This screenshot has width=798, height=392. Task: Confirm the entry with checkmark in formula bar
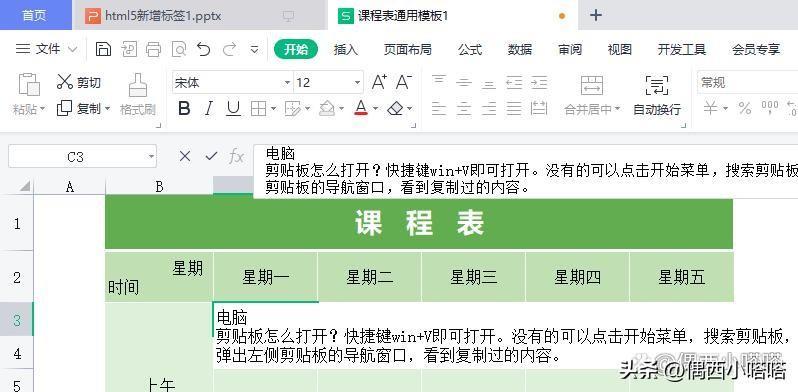(211, 156)
